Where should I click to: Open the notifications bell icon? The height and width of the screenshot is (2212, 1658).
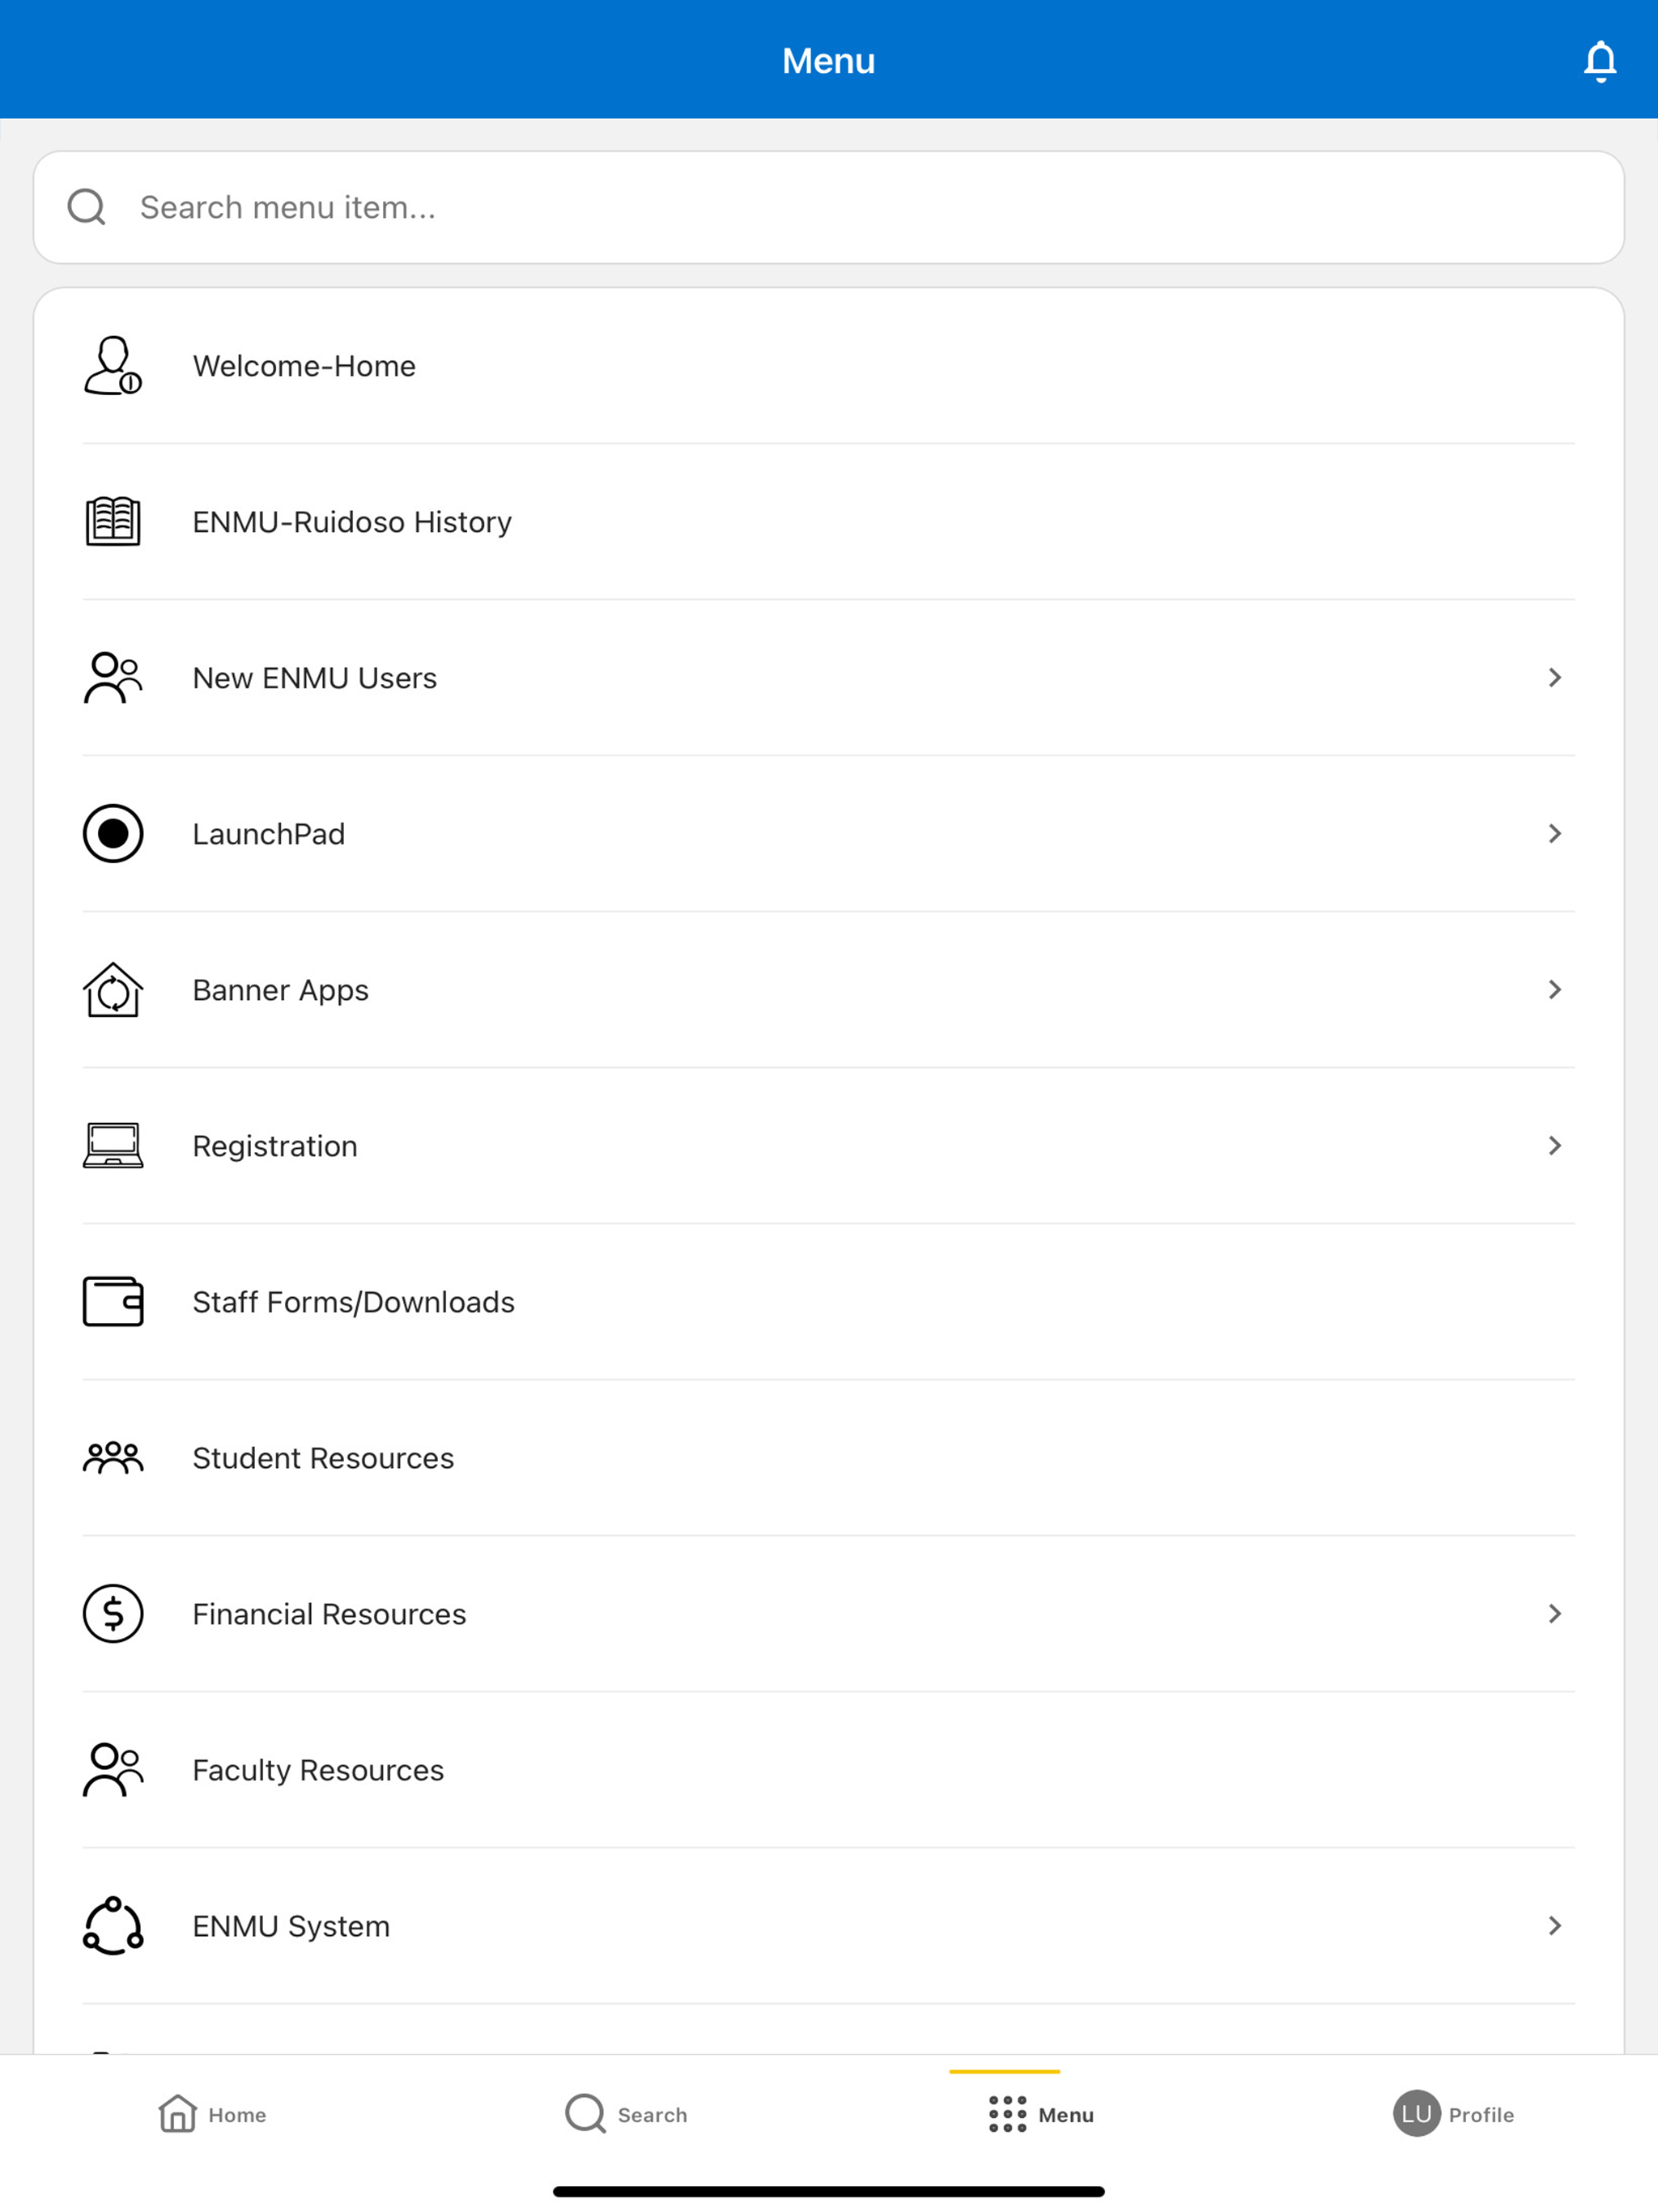click(1600, 61)
